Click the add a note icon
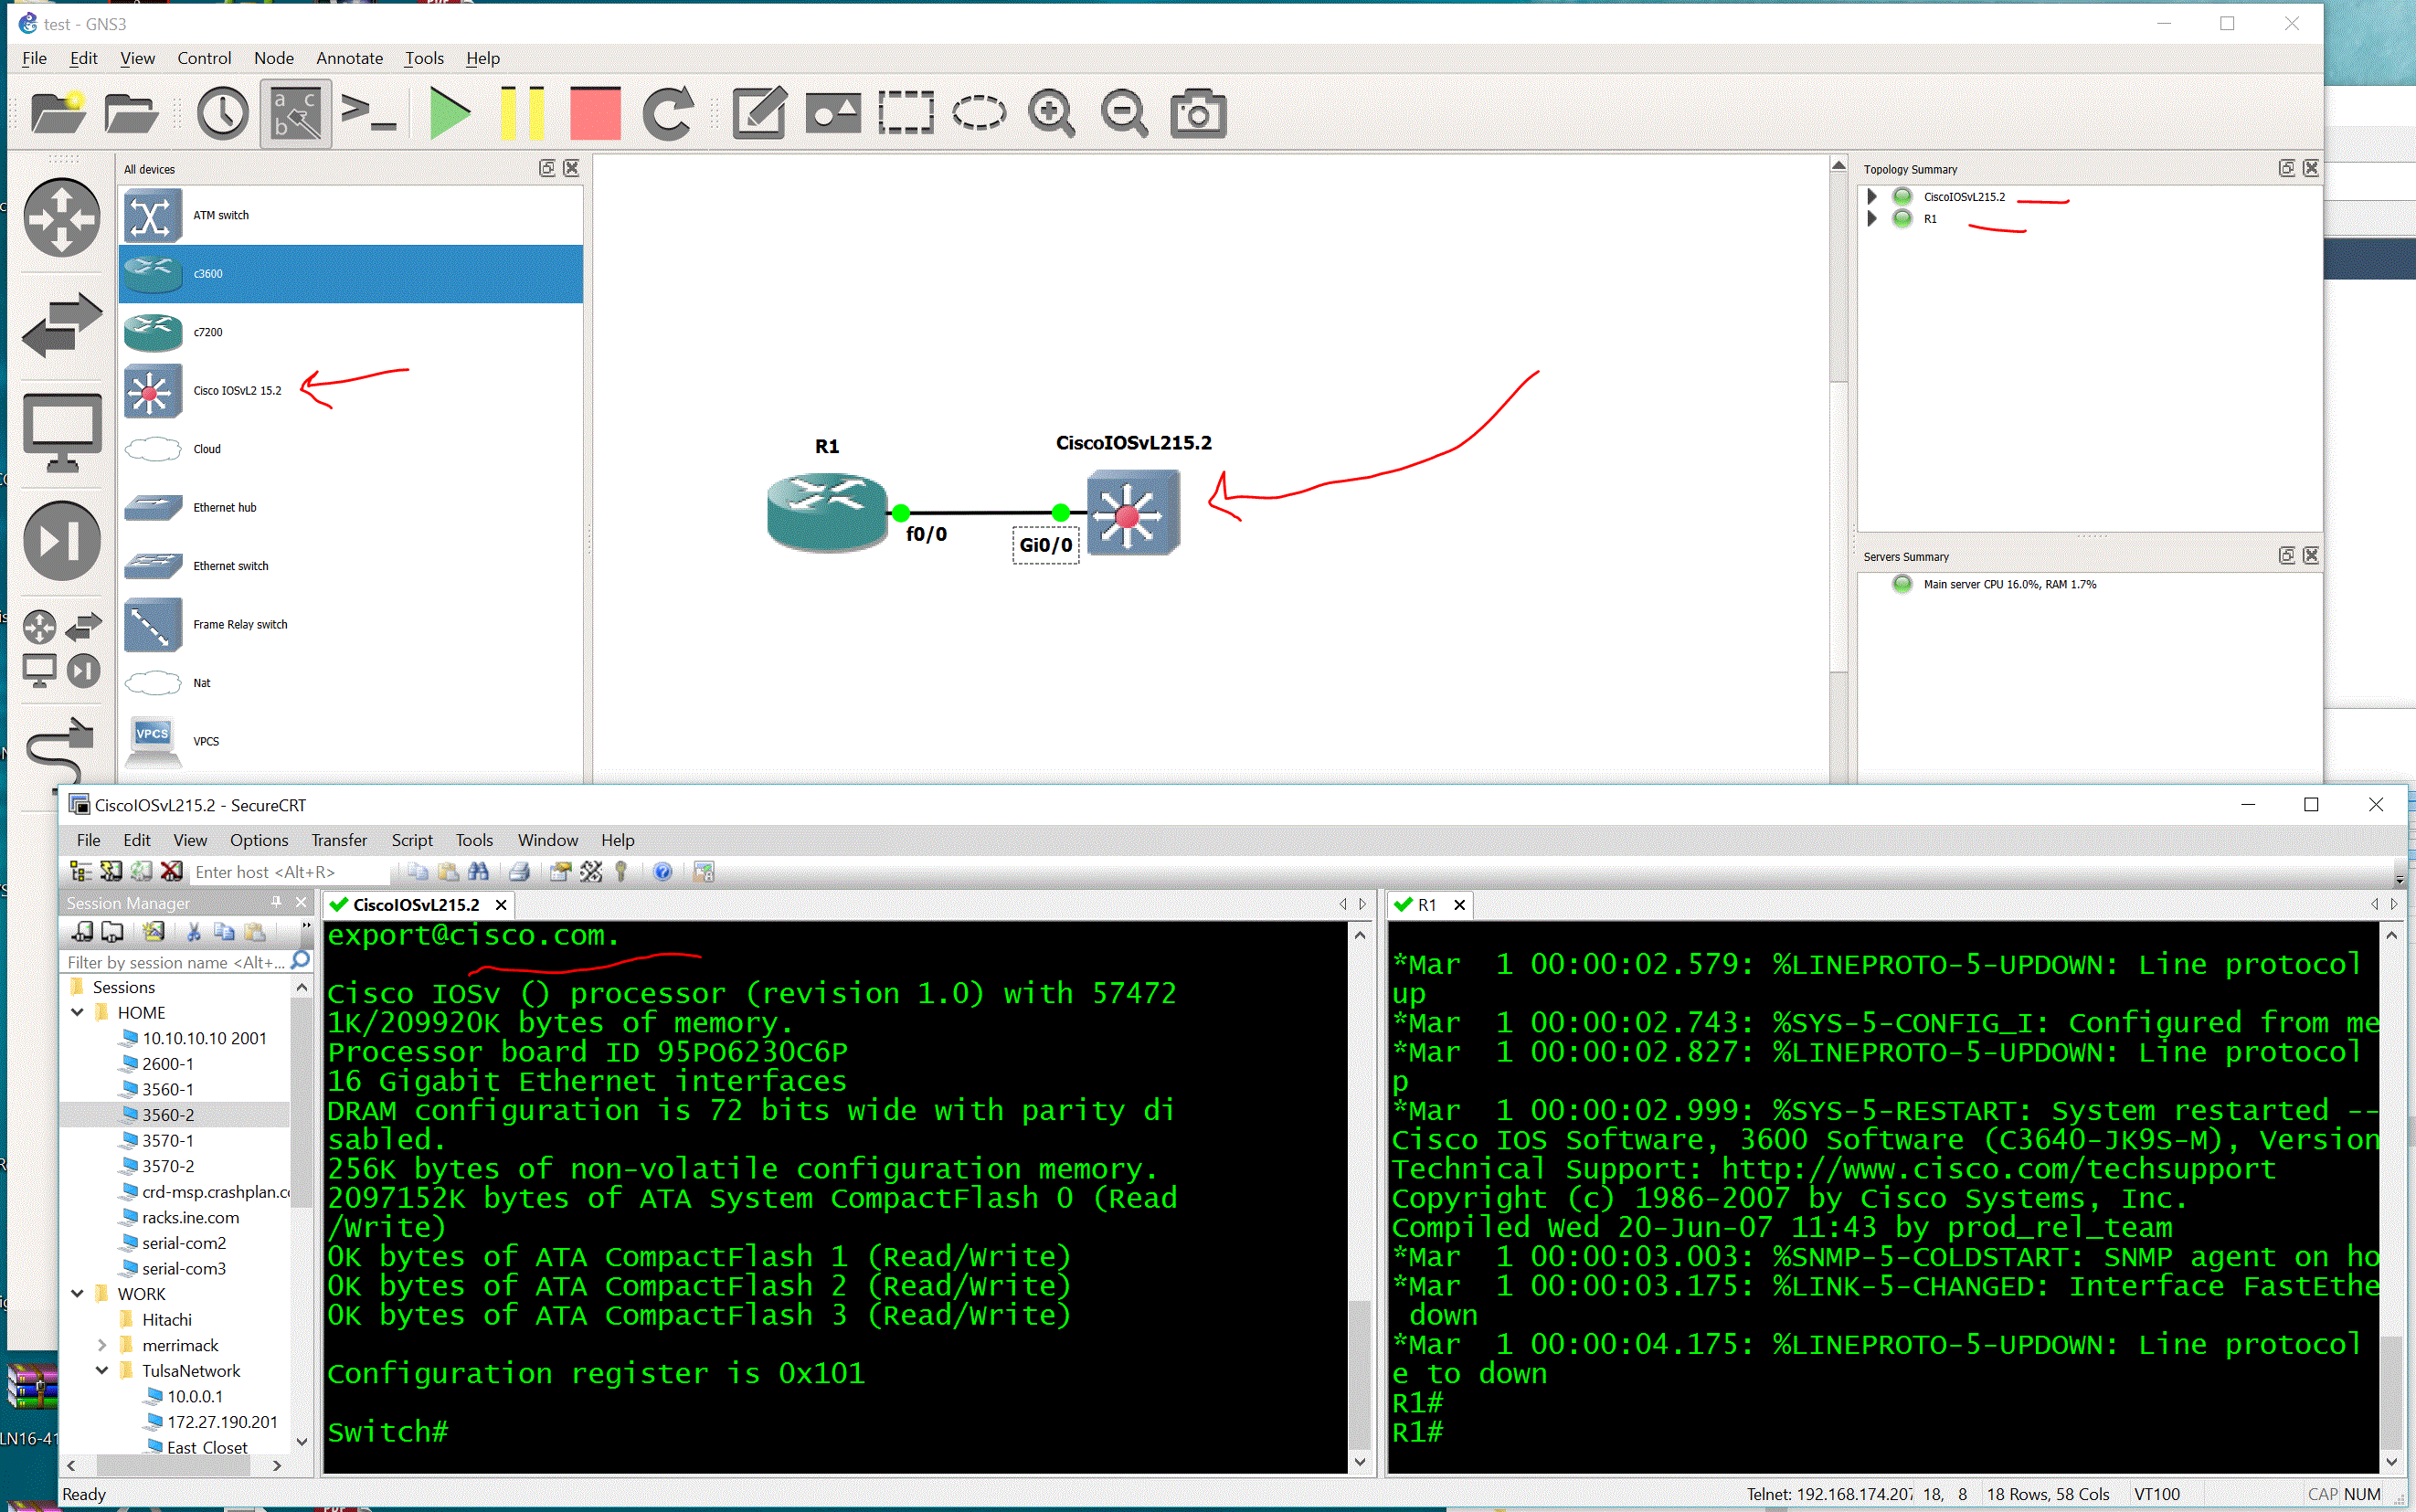Image resolution: width=2416 pixels, height=1512 pixels. click(760, 113)
